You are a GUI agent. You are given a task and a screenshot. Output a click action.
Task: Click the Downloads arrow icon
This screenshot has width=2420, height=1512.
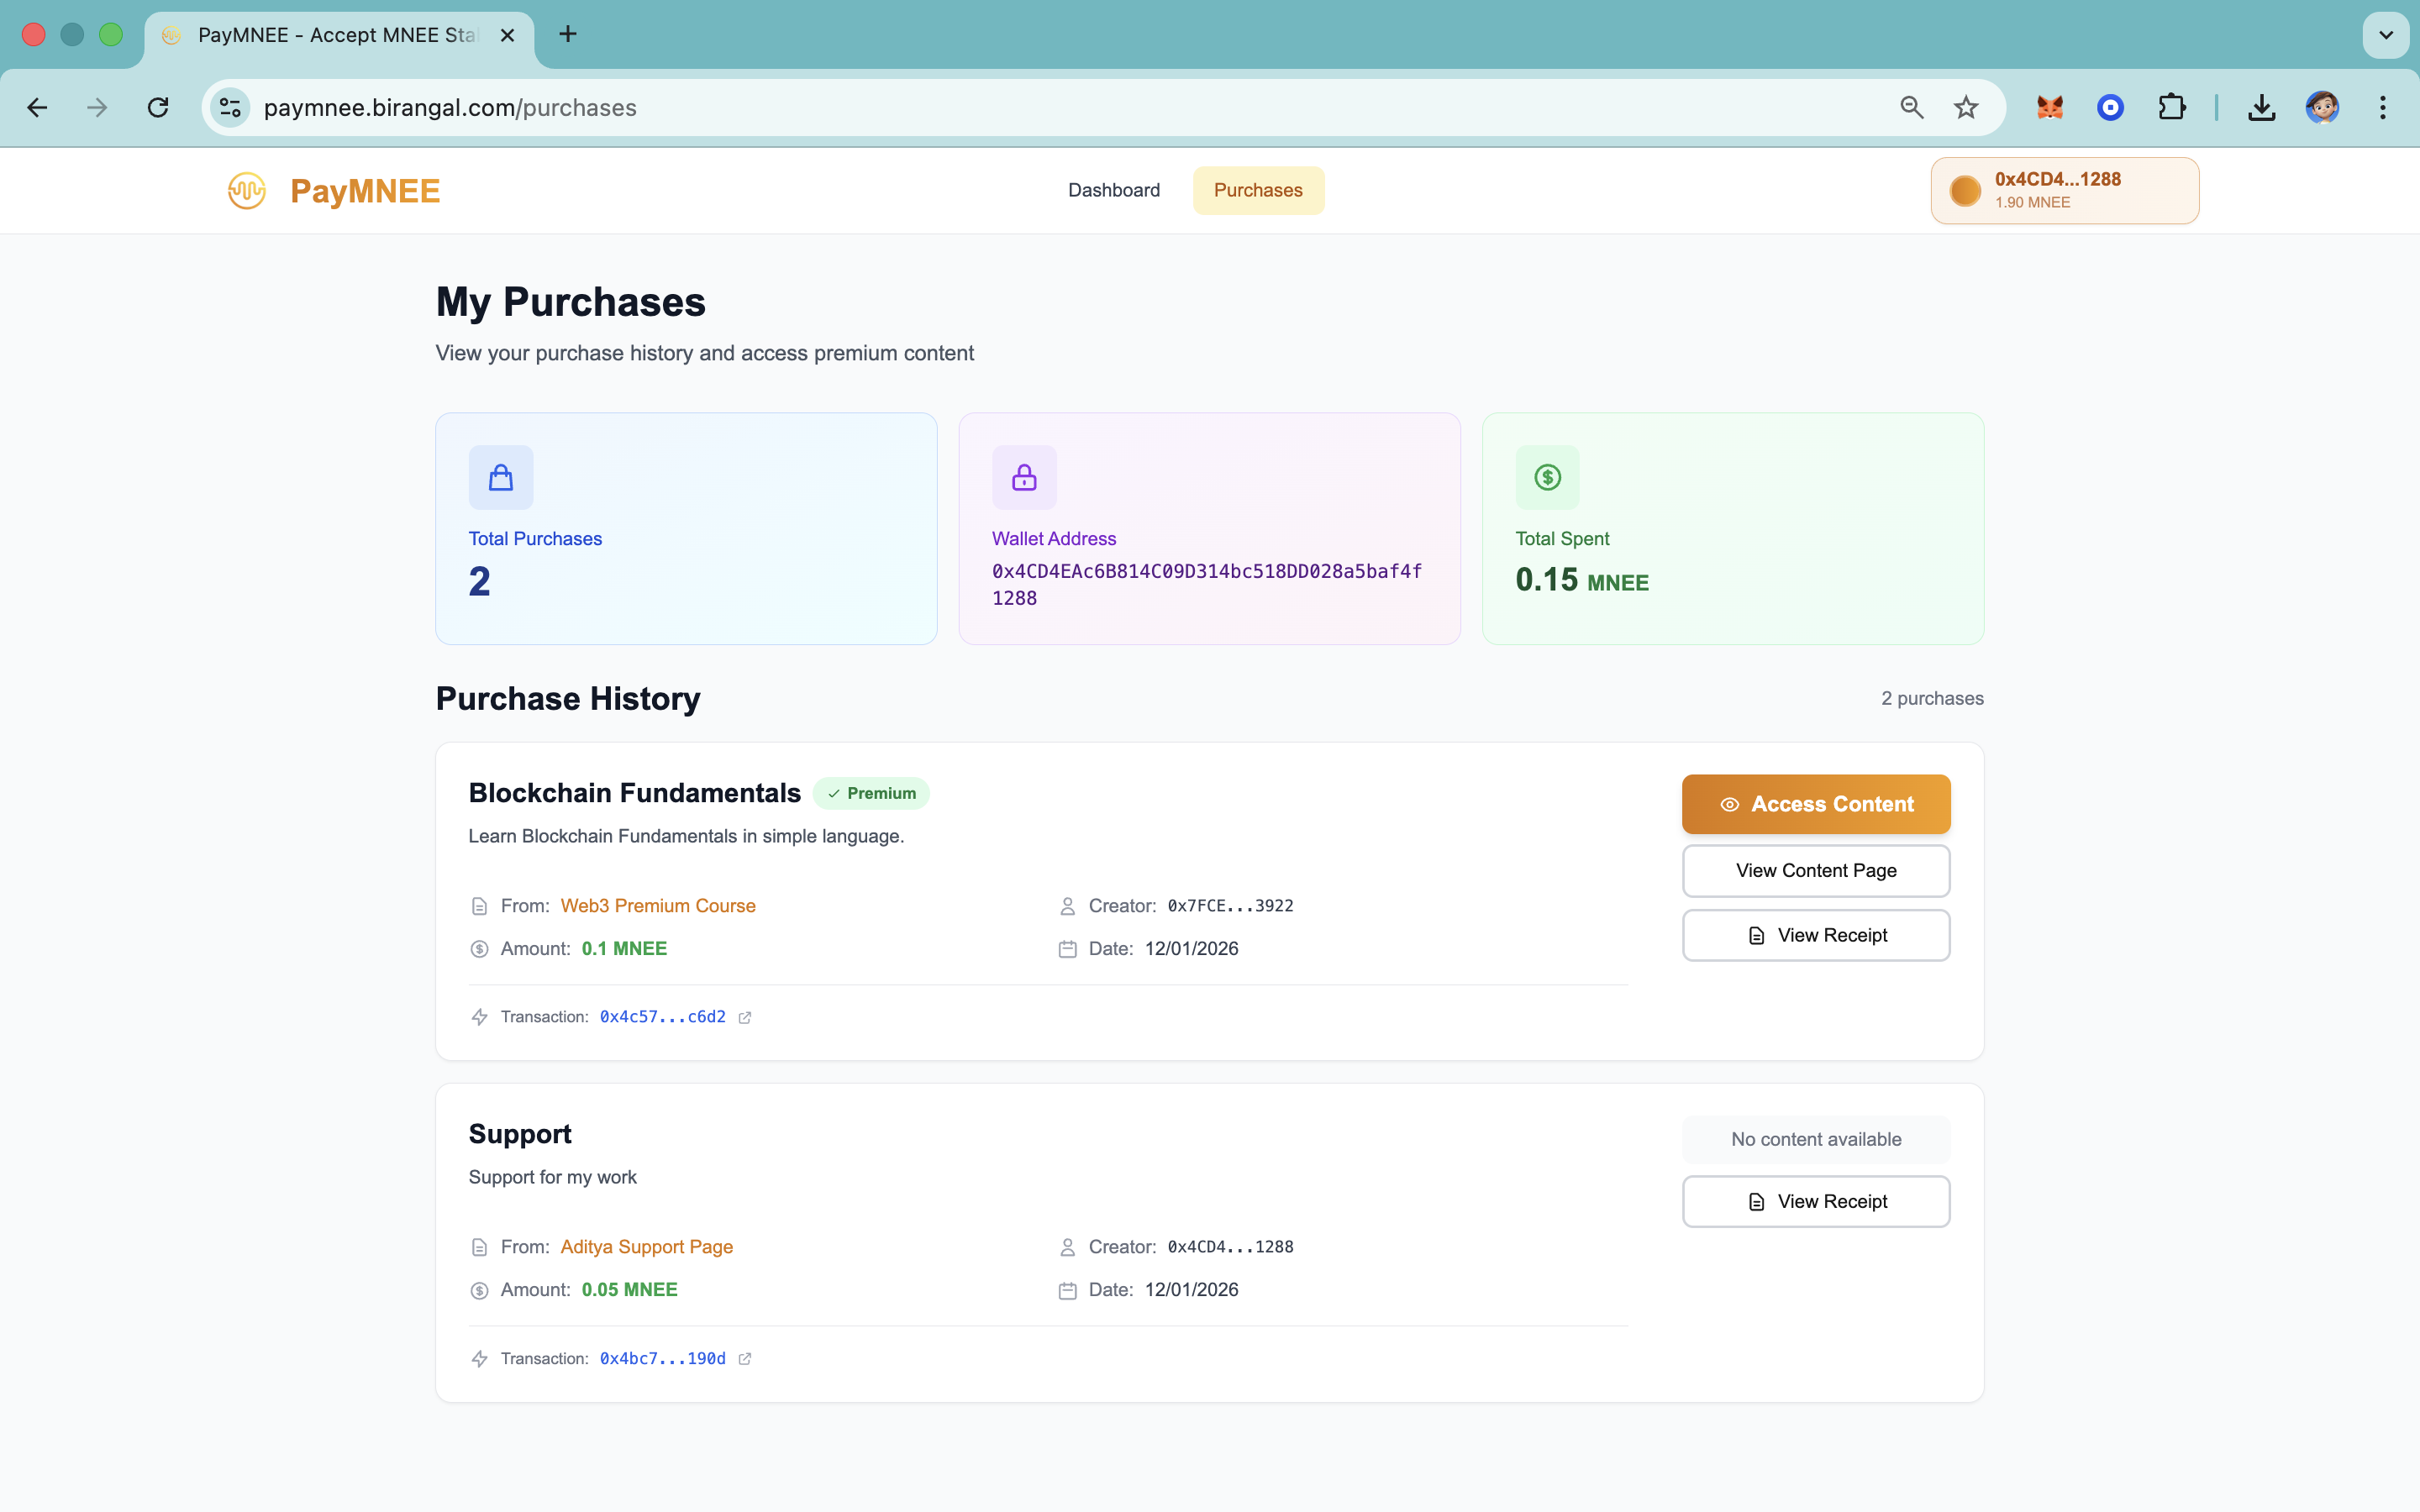click(2261, 107)
